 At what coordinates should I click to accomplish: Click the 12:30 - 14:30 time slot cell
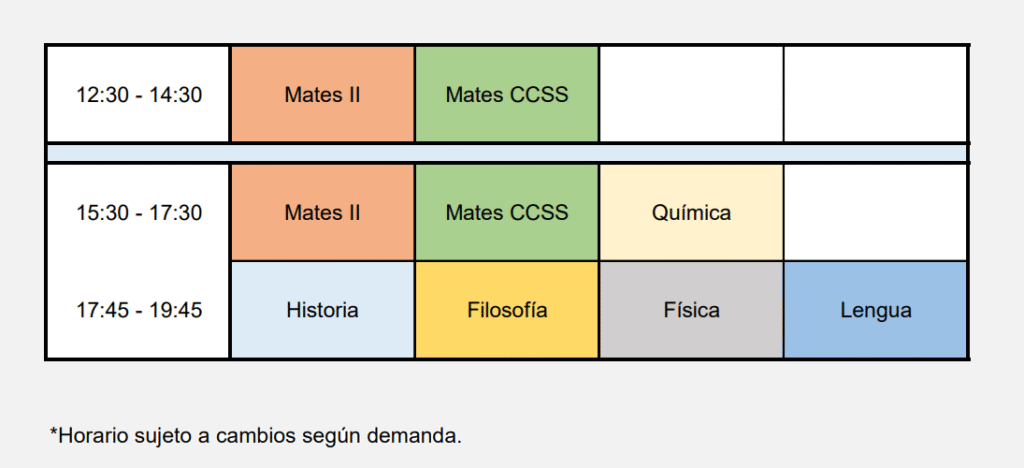(x=138, y=94)
